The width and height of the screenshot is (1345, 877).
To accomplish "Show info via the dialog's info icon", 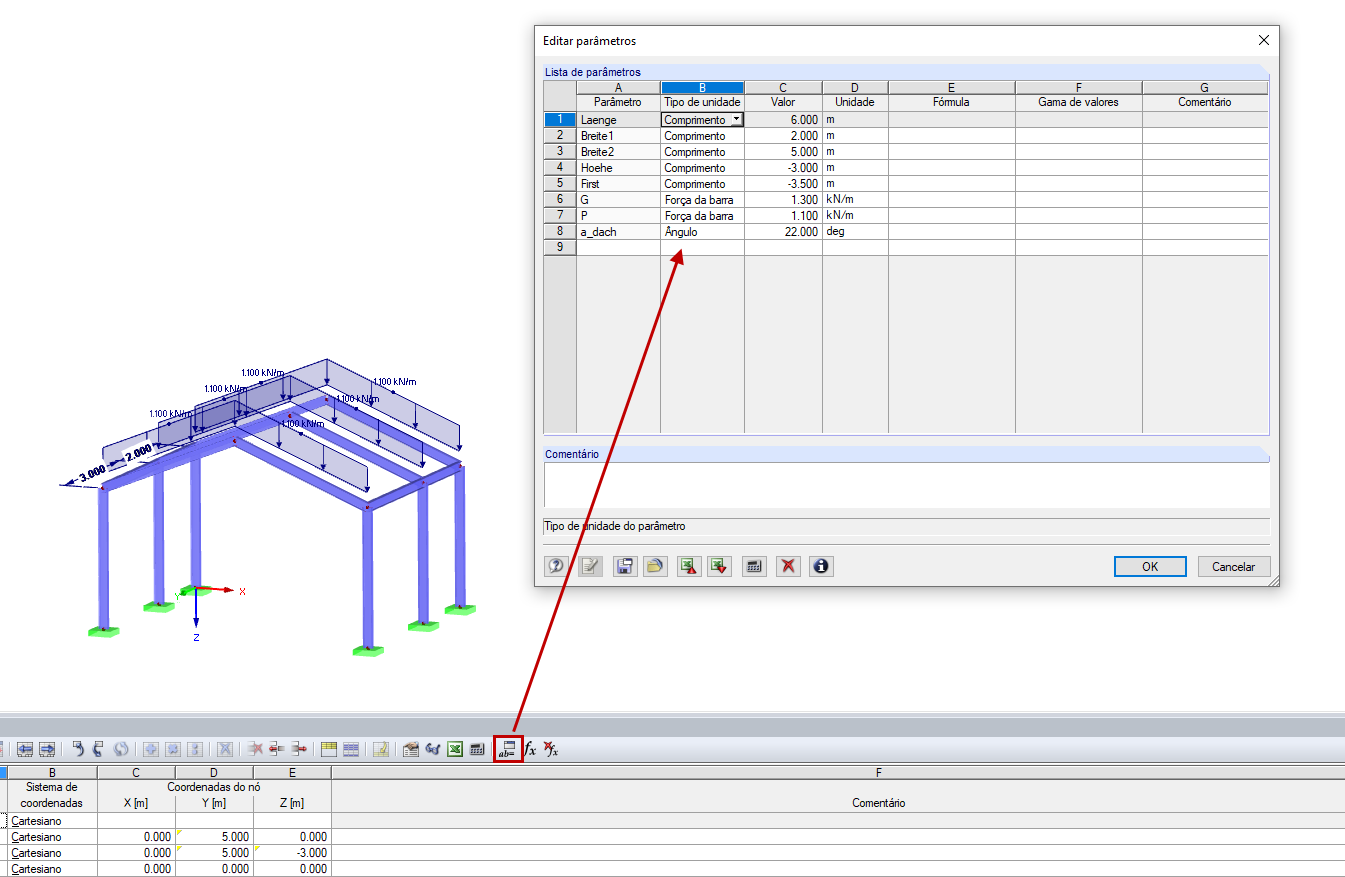I will tap(821, 566).
